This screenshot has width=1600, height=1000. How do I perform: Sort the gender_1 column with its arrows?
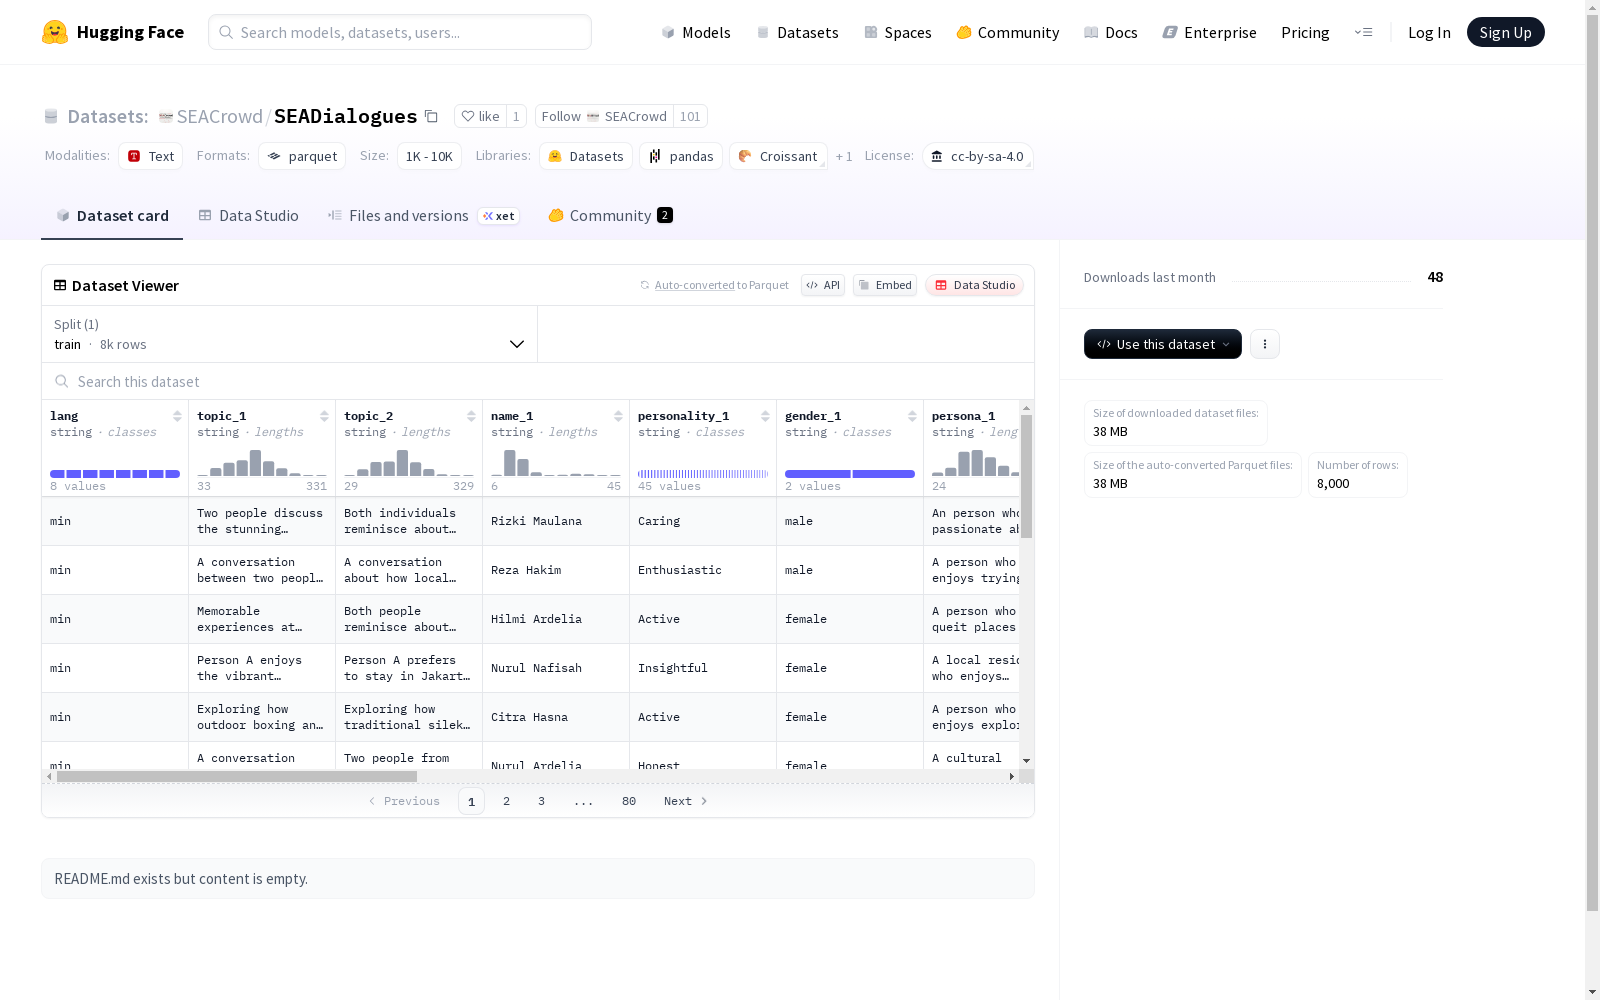pyautogui.click(x=912, y=416)
